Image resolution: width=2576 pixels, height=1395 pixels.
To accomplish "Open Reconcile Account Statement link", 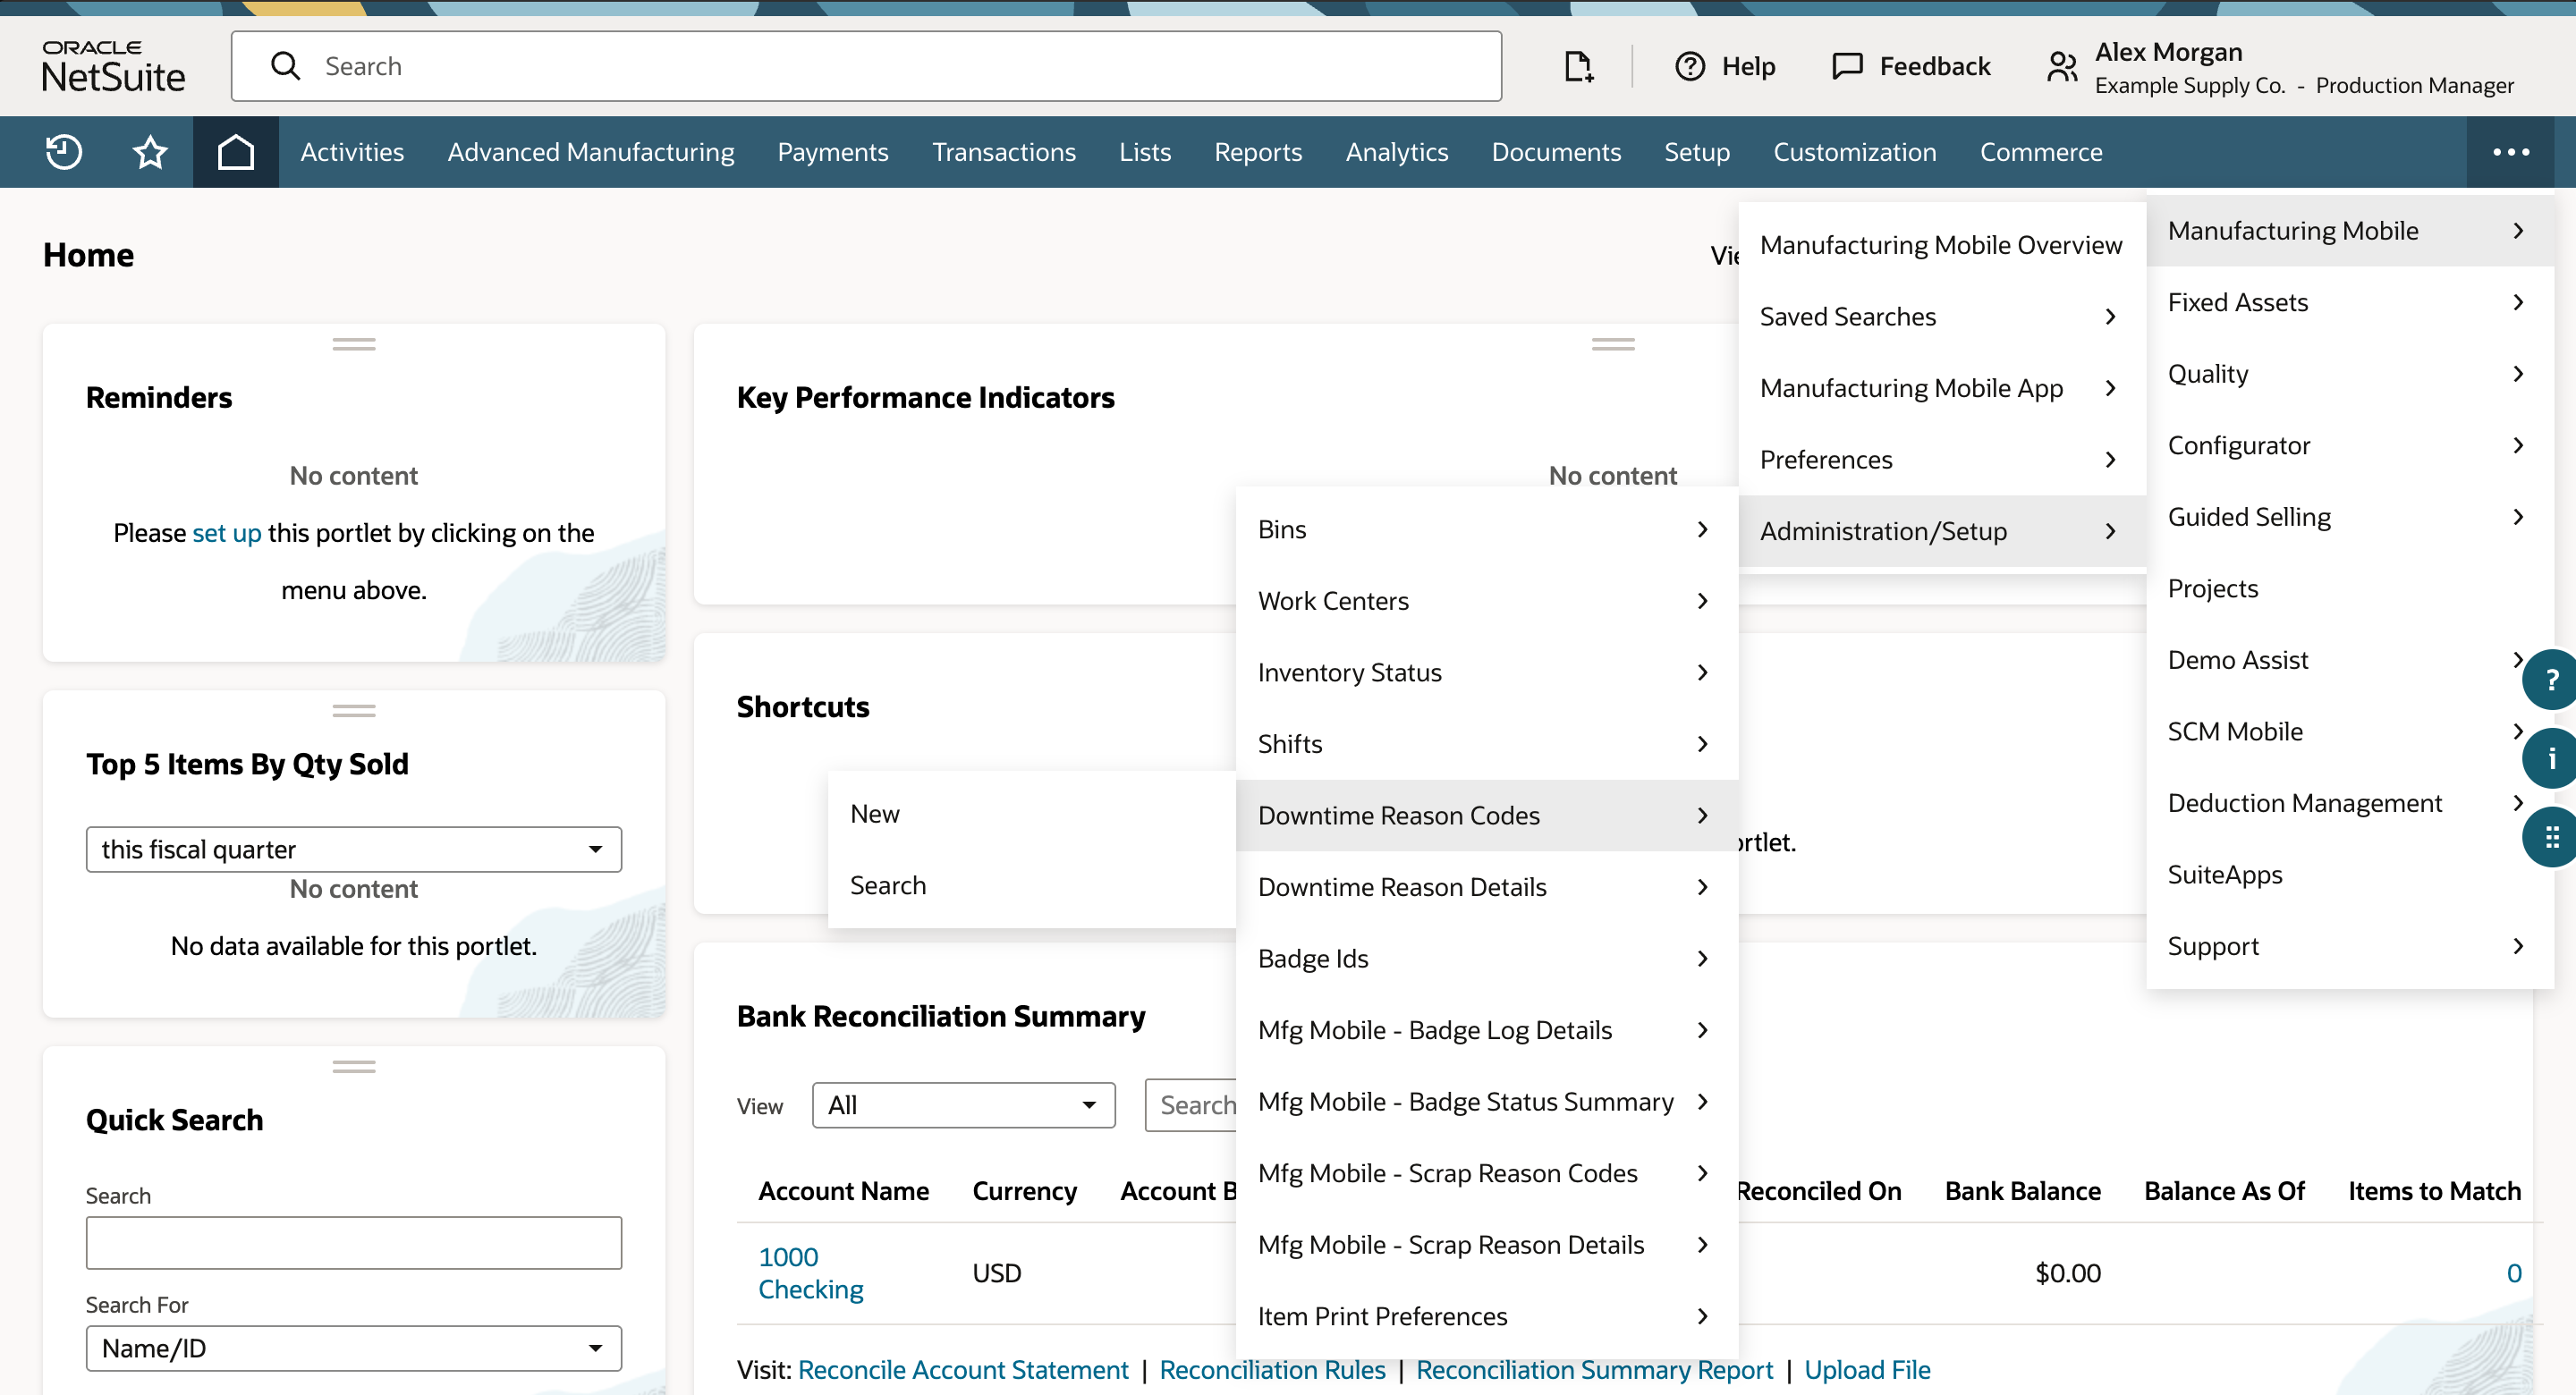I will point(963,1370).
